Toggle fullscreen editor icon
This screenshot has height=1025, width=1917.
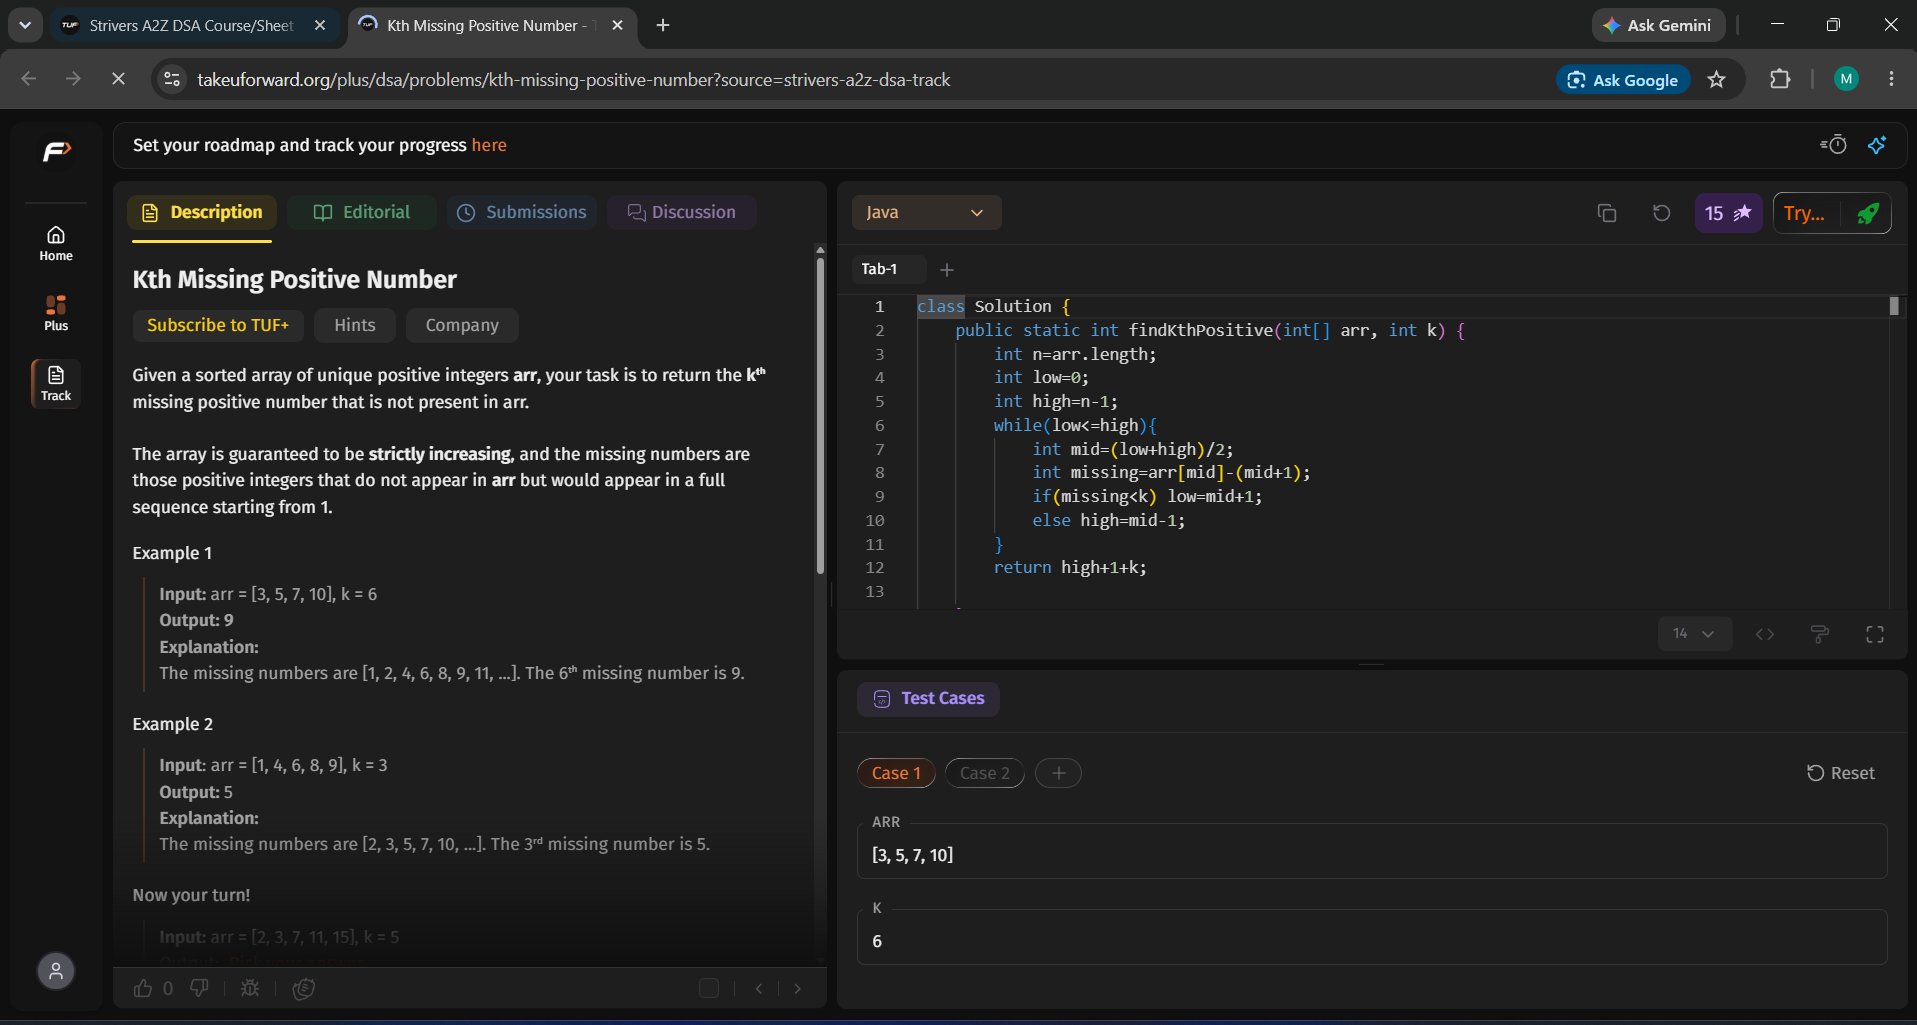click(1875, 634)
